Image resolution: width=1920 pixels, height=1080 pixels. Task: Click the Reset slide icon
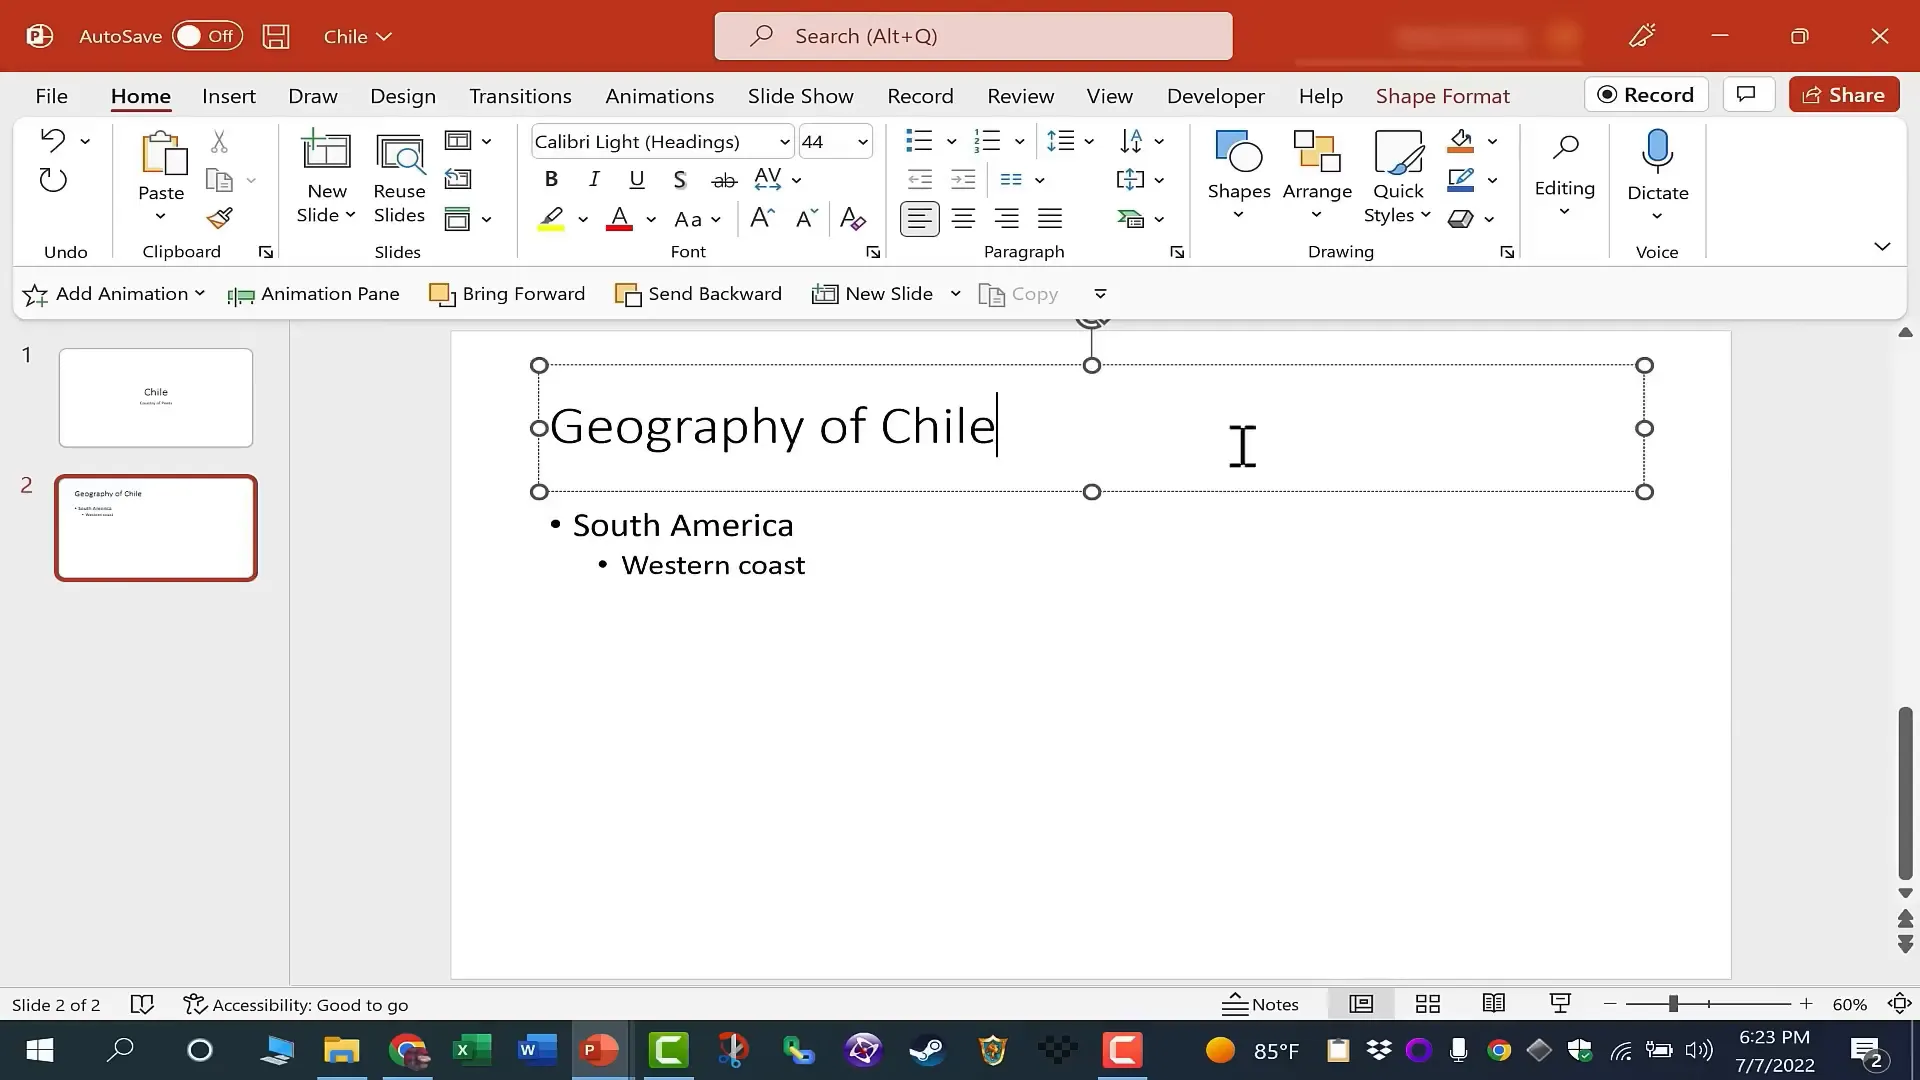pyautogui.click(x=458, y=179)
